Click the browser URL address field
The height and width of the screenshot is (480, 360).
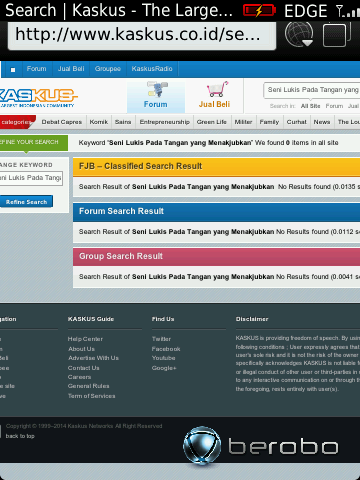pos(142,35)
